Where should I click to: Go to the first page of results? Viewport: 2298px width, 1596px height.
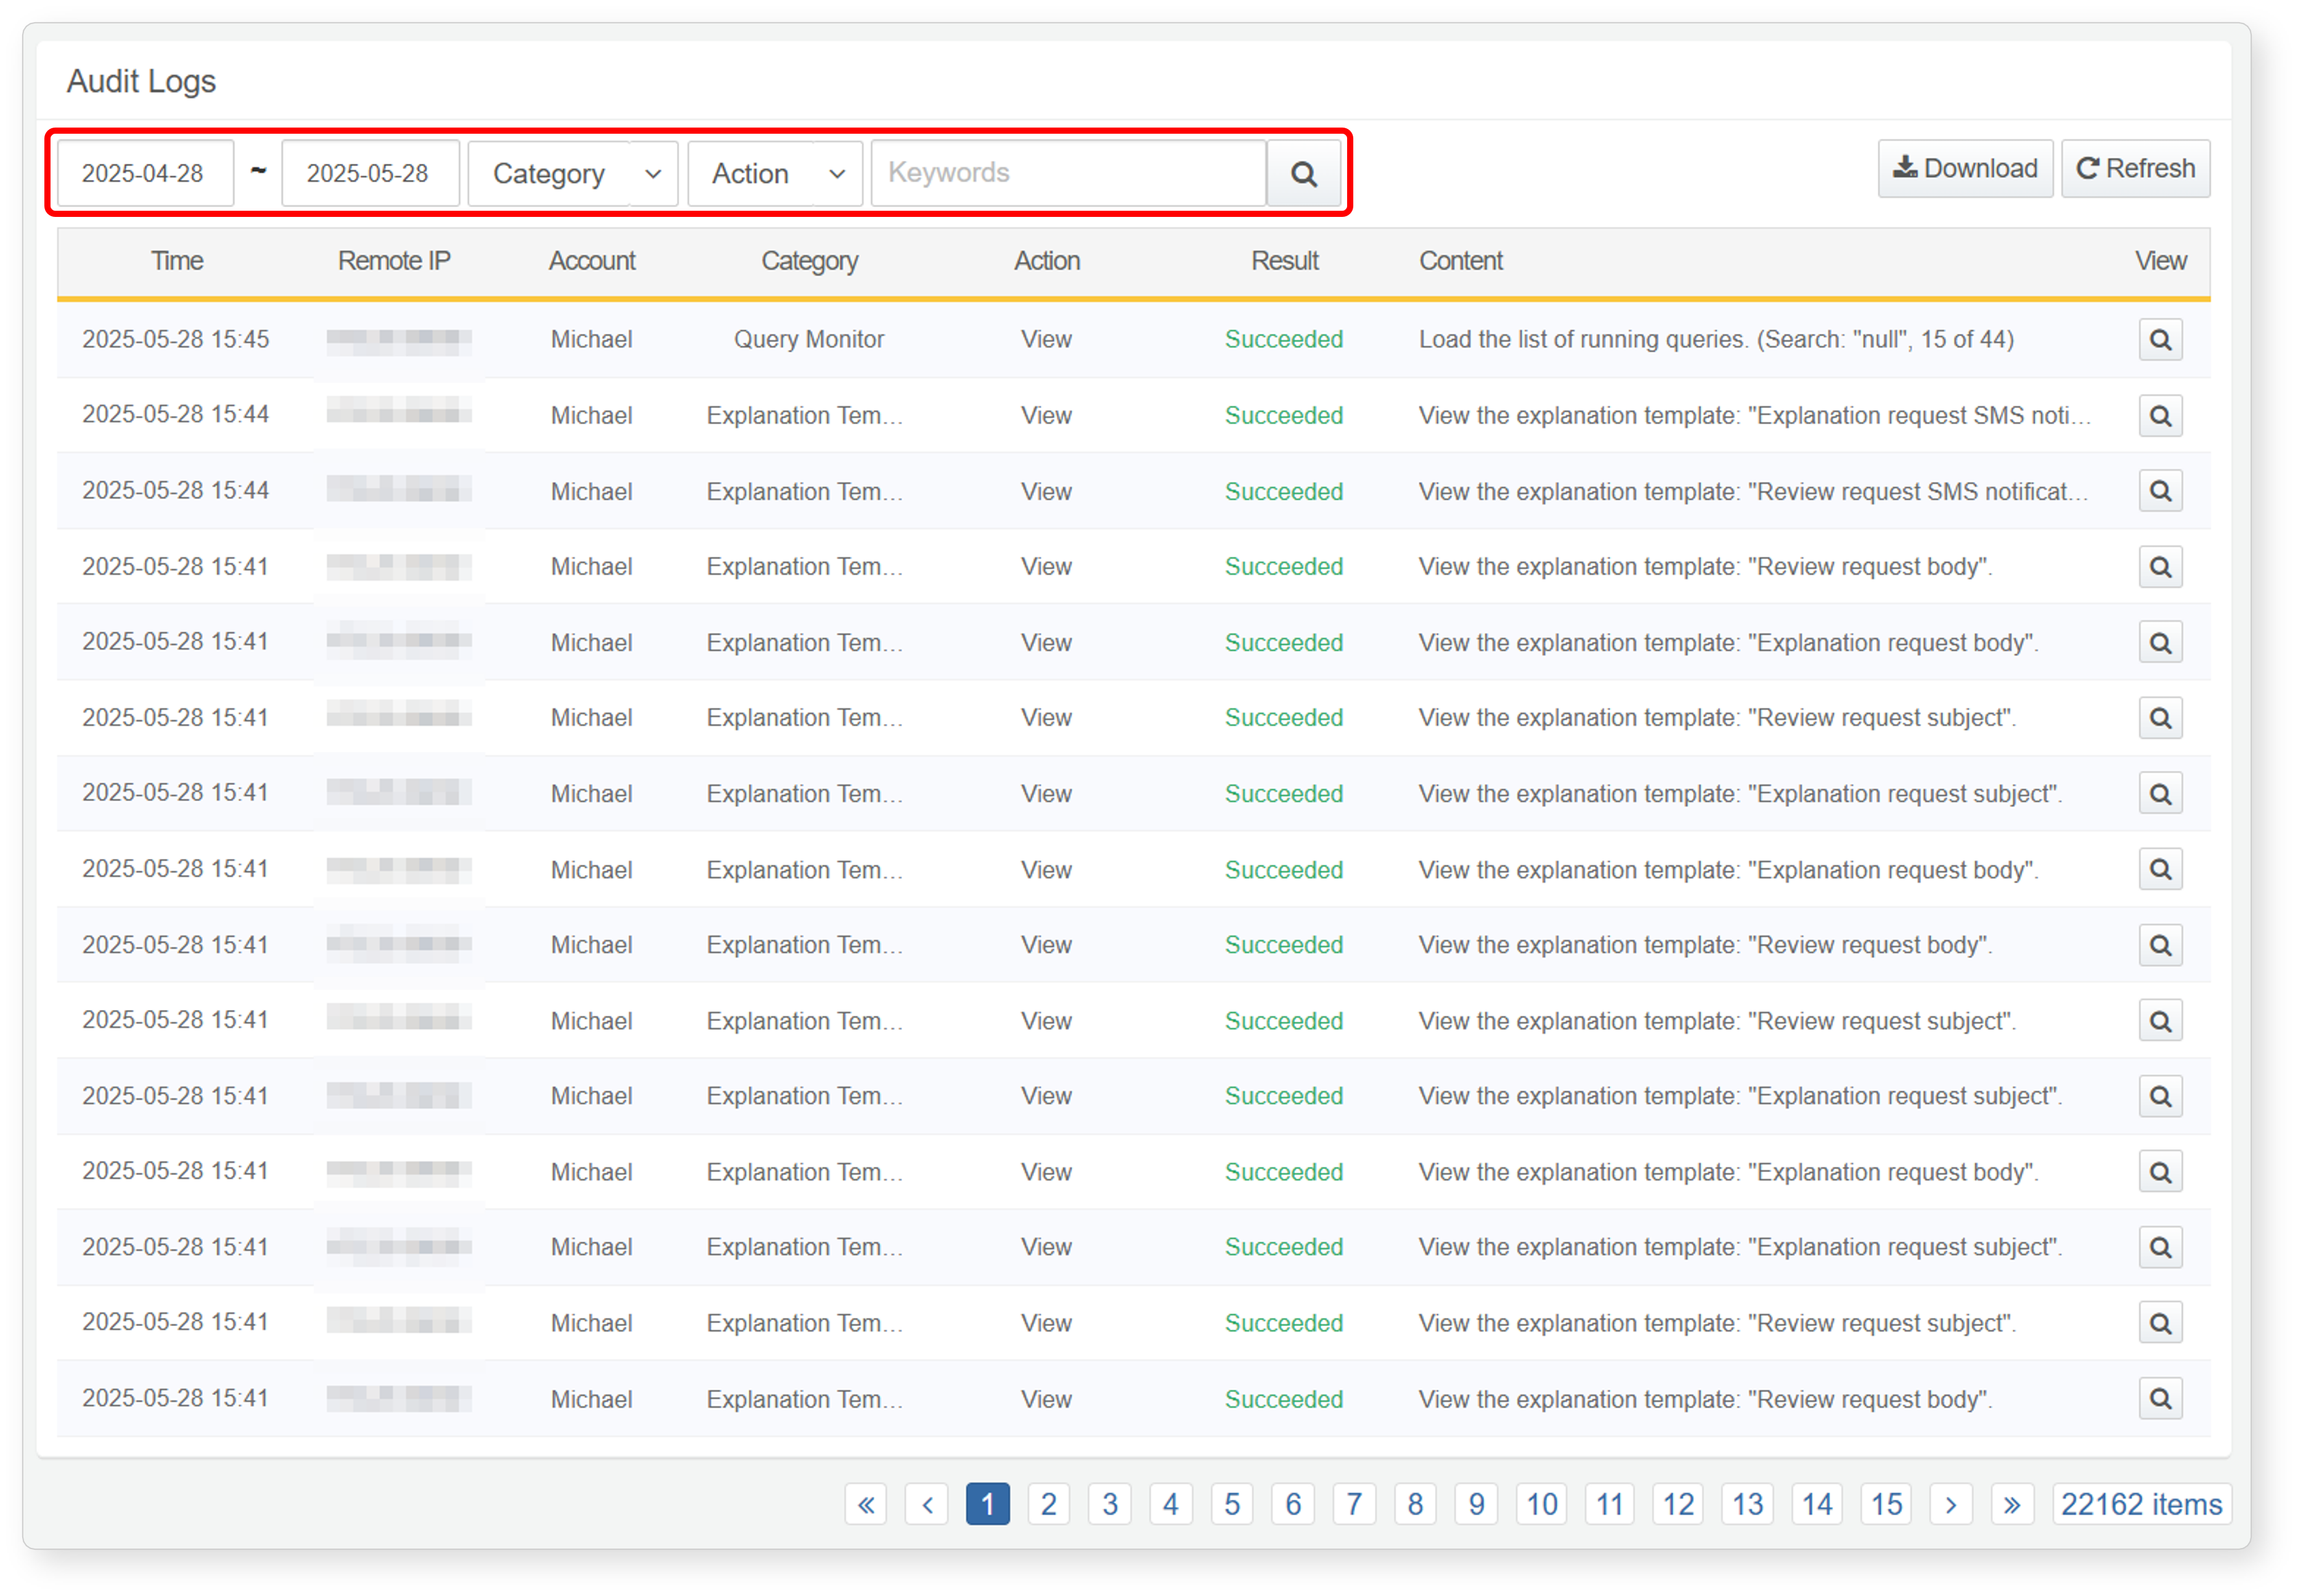(866, 1504)
